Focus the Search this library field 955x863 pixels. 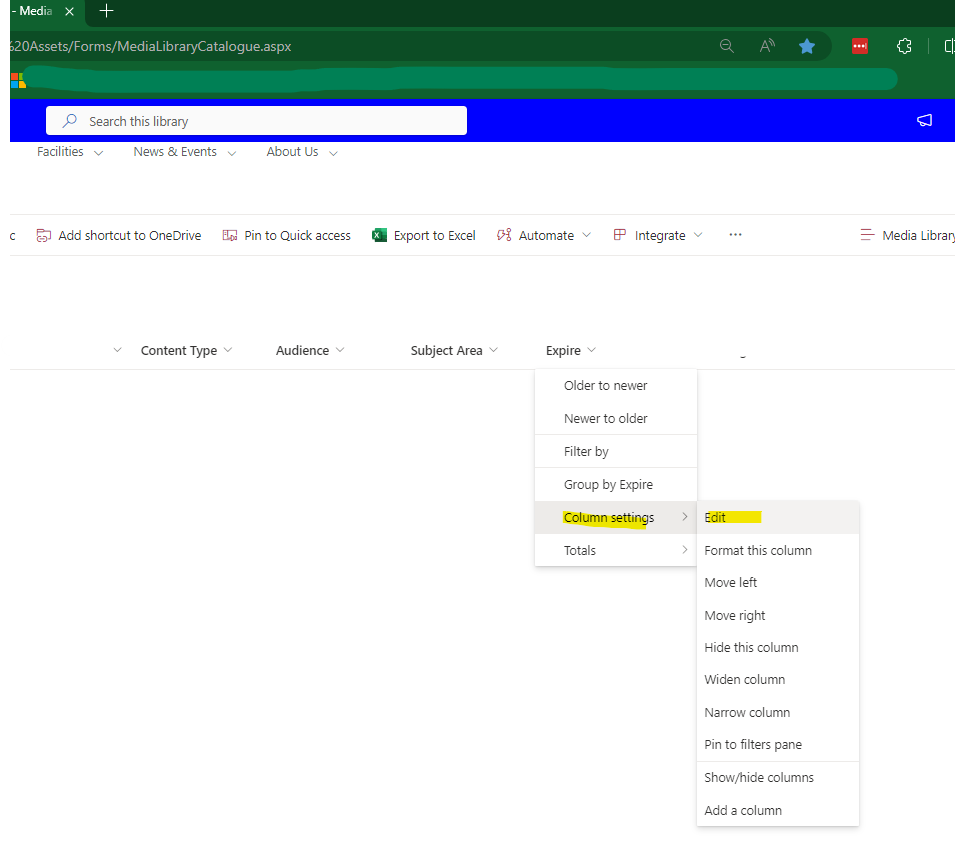pyautogui.click(x=256, y=121)
